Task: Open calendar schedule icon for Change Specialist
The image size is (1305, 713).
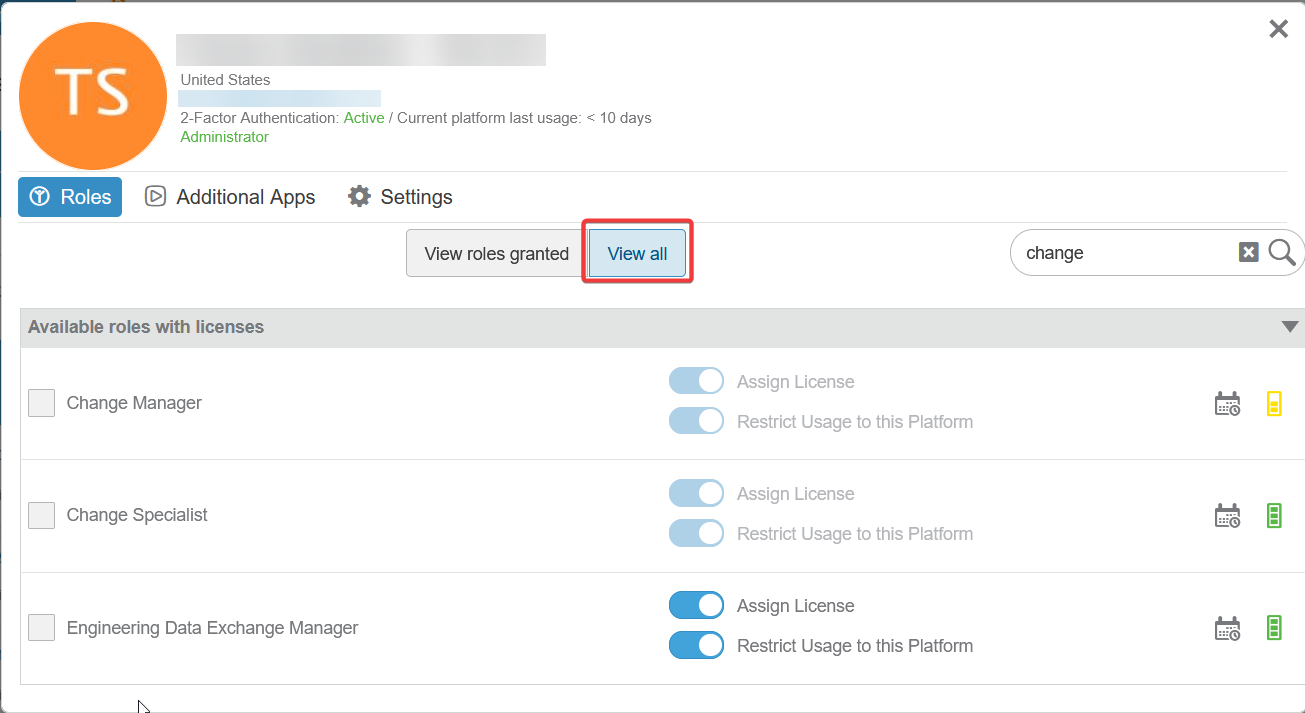Action: [1227, 516]
